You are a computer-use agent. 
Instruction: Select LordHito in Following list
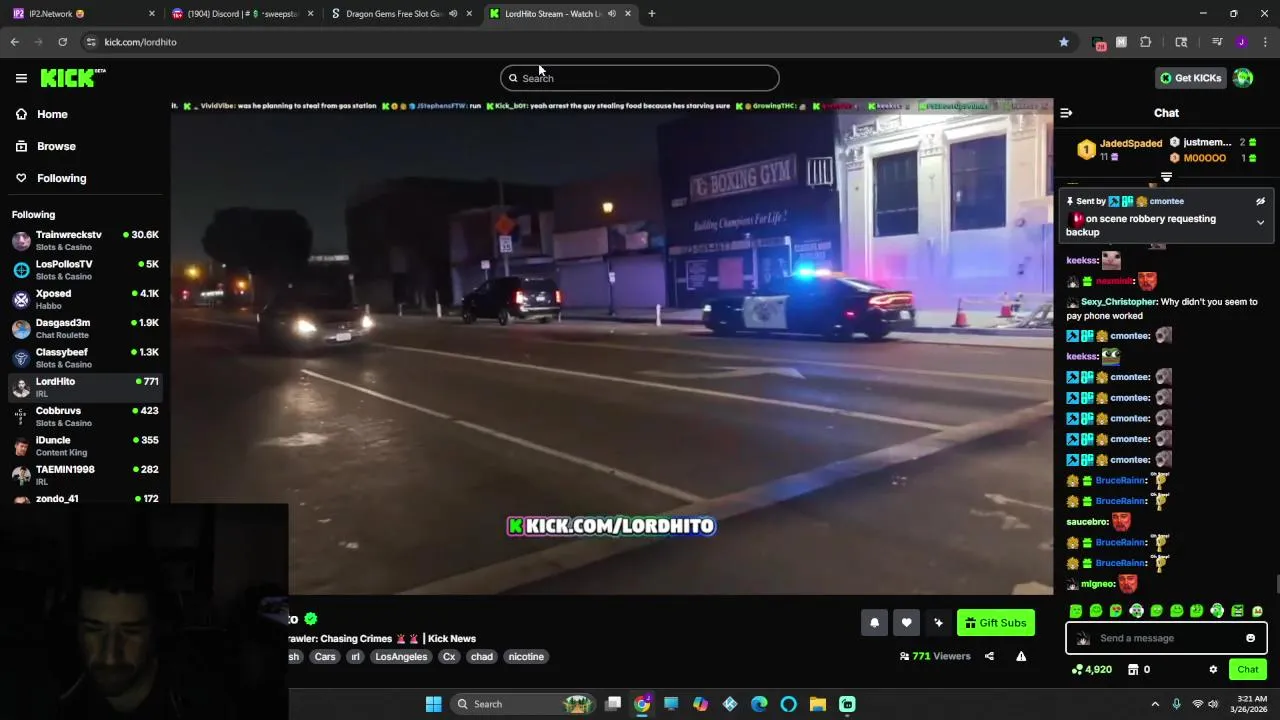(x=85, y=387)
